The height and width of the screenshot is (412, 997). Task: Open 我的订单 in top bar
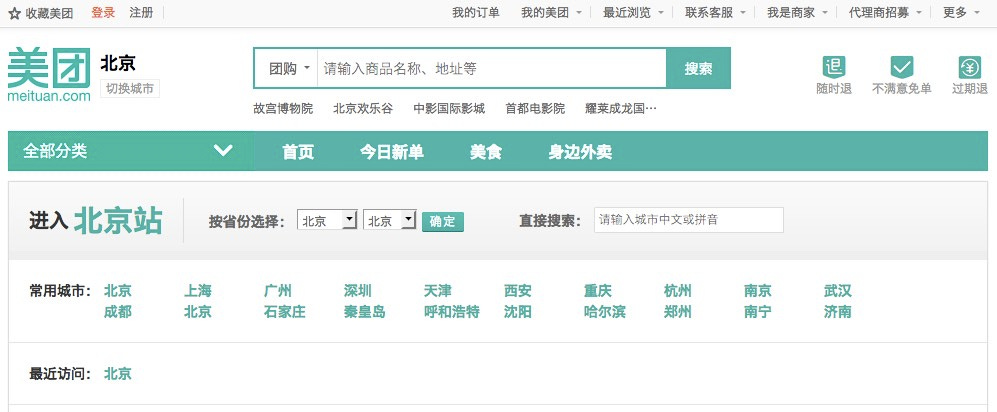[x=476, y=13]
